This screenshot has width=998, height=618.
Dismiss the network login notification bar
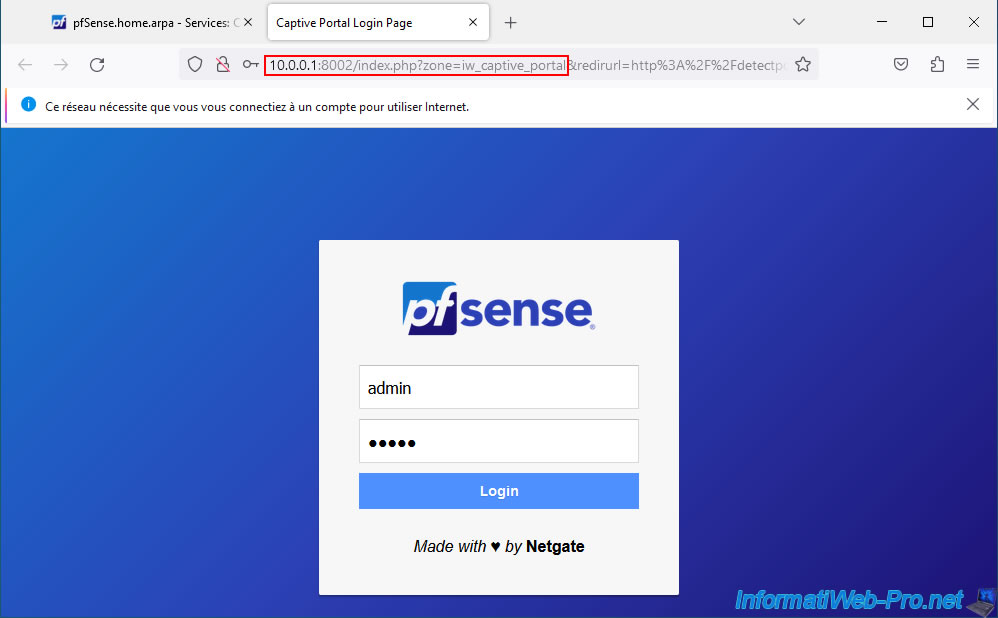973,104
